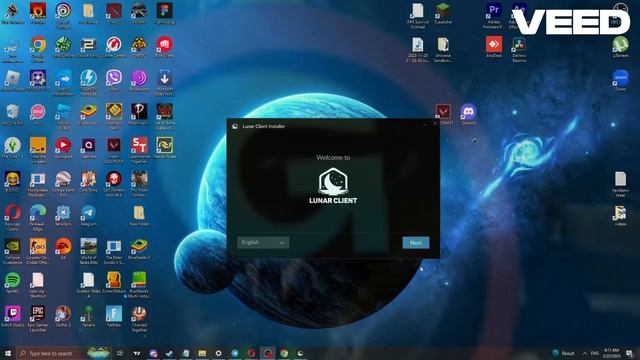The image size is (640, 360).
Task: Open Task View on taskbar
Action: coord(120,353)
